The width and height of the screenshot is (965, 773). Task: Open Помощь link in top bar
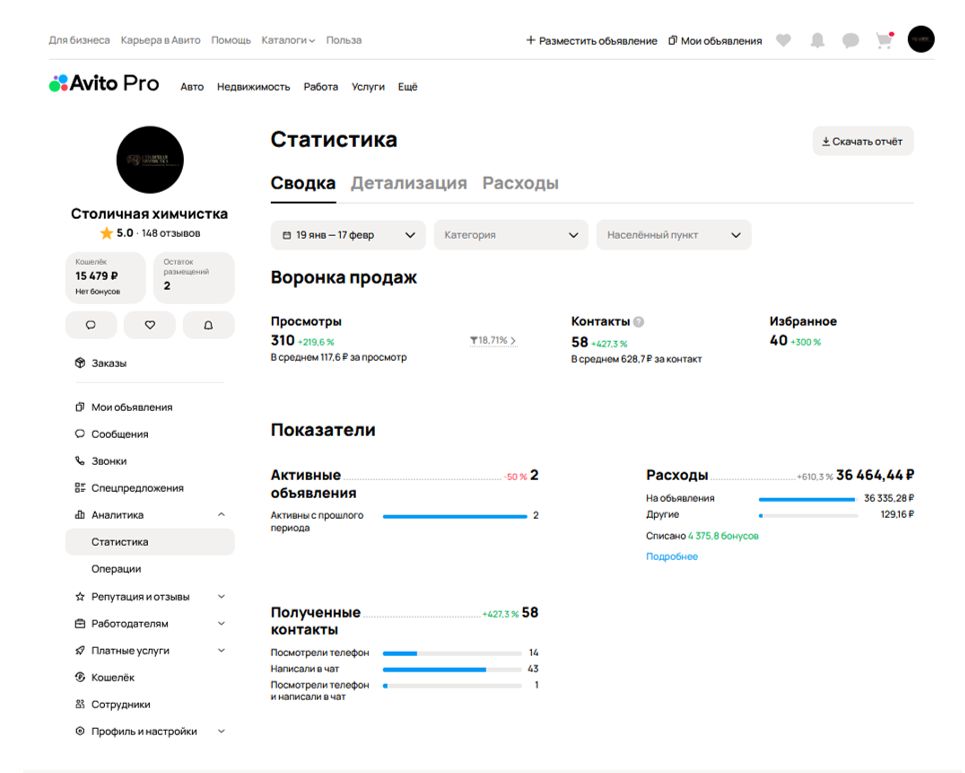pos(231,40)
